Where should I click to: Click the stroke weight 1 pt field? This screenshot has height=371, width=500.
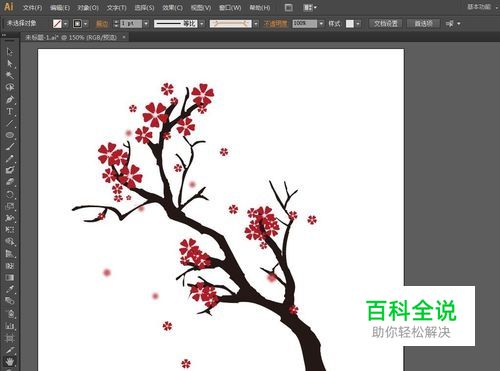(131, 24)
